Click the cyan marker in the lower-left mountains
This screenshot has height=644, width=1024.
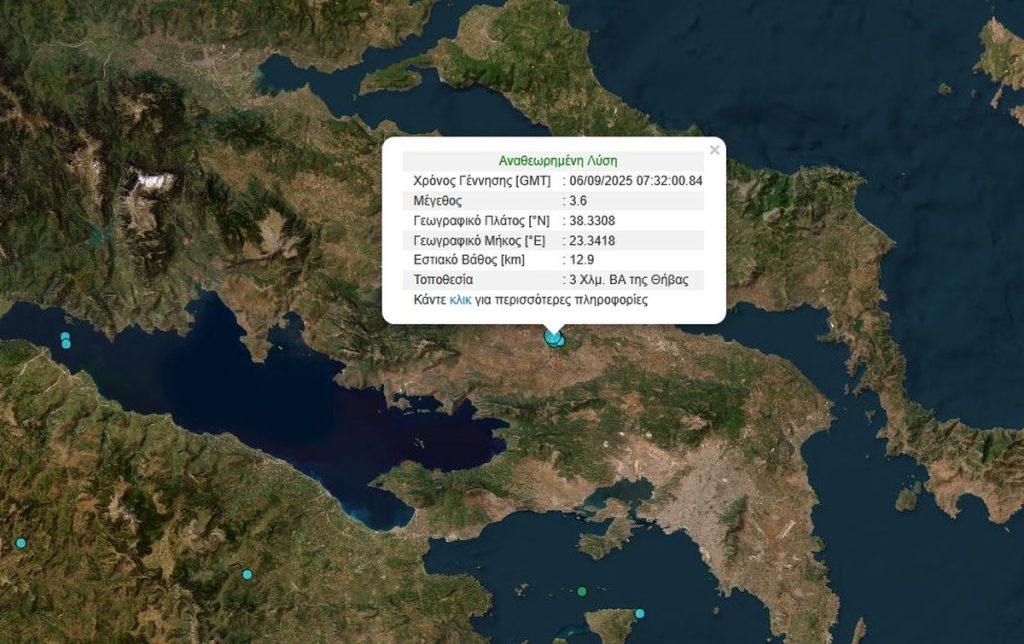[247, 574]
